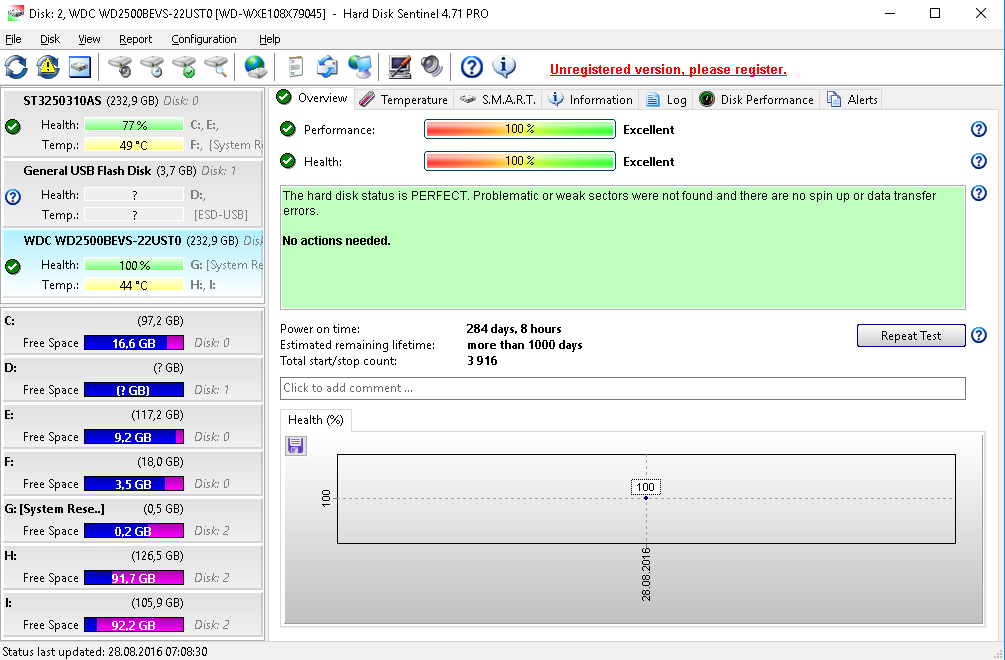The image size is (1005, 660).
Task: Open the Configuration menu
Action: pyautogui.click(x=204, y=39)
